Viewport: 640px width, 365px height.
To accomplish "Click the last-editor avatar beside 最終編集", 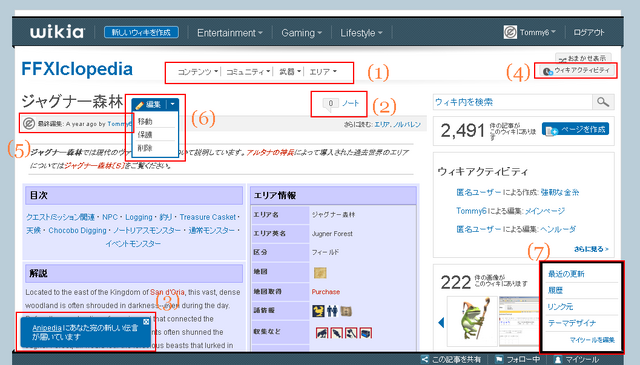I will pos(29,123).
